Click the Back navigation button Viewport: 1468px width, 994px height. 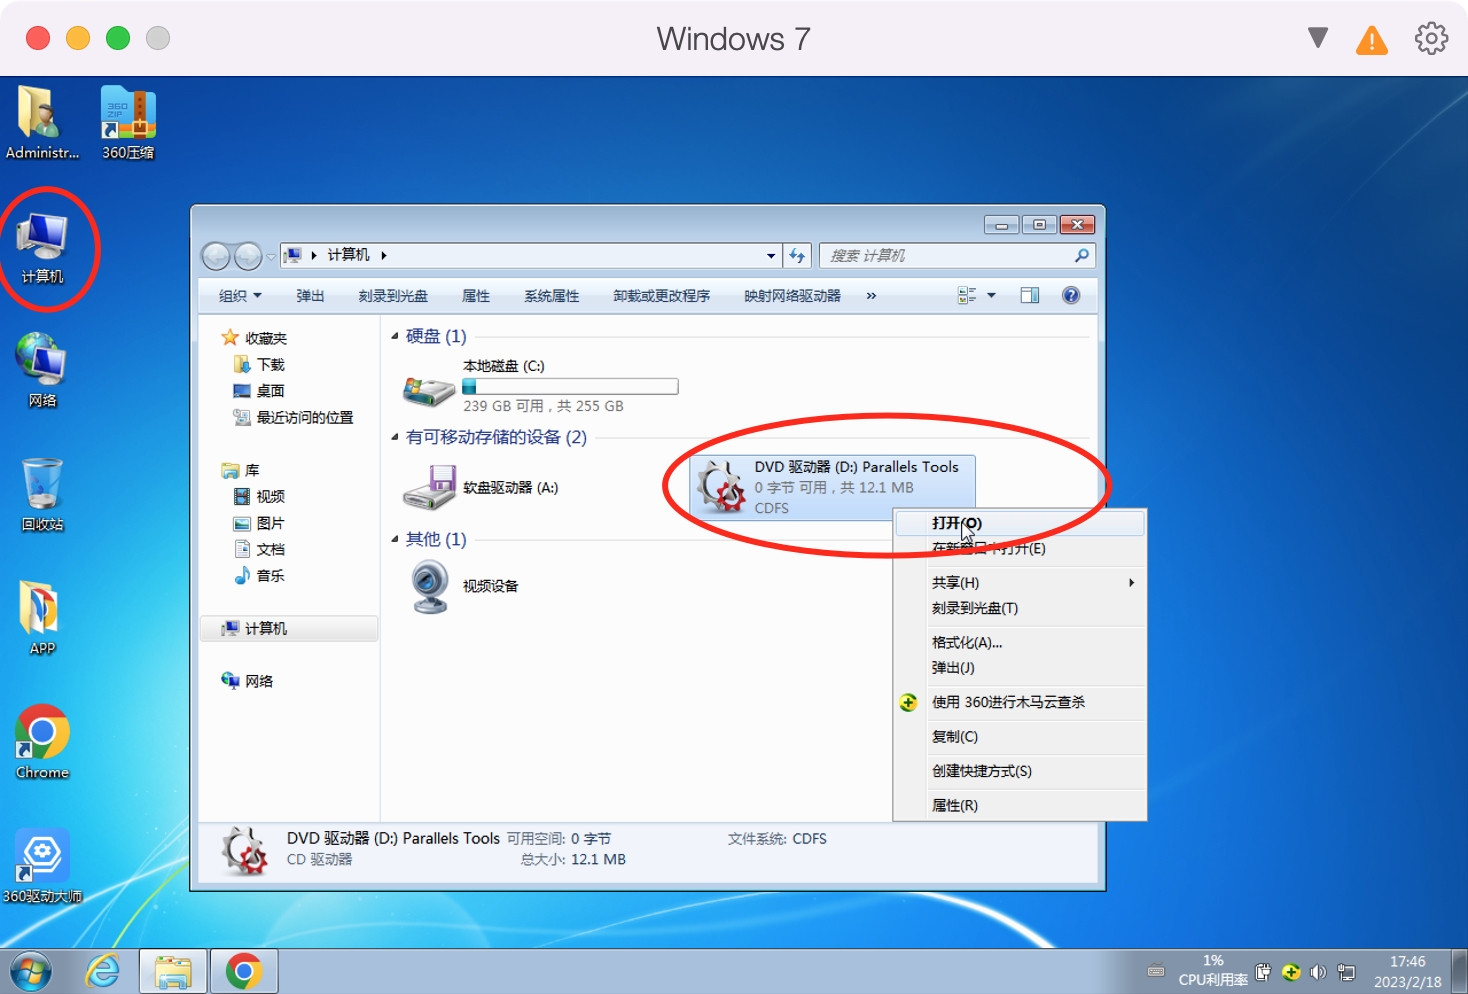[216, 255]
